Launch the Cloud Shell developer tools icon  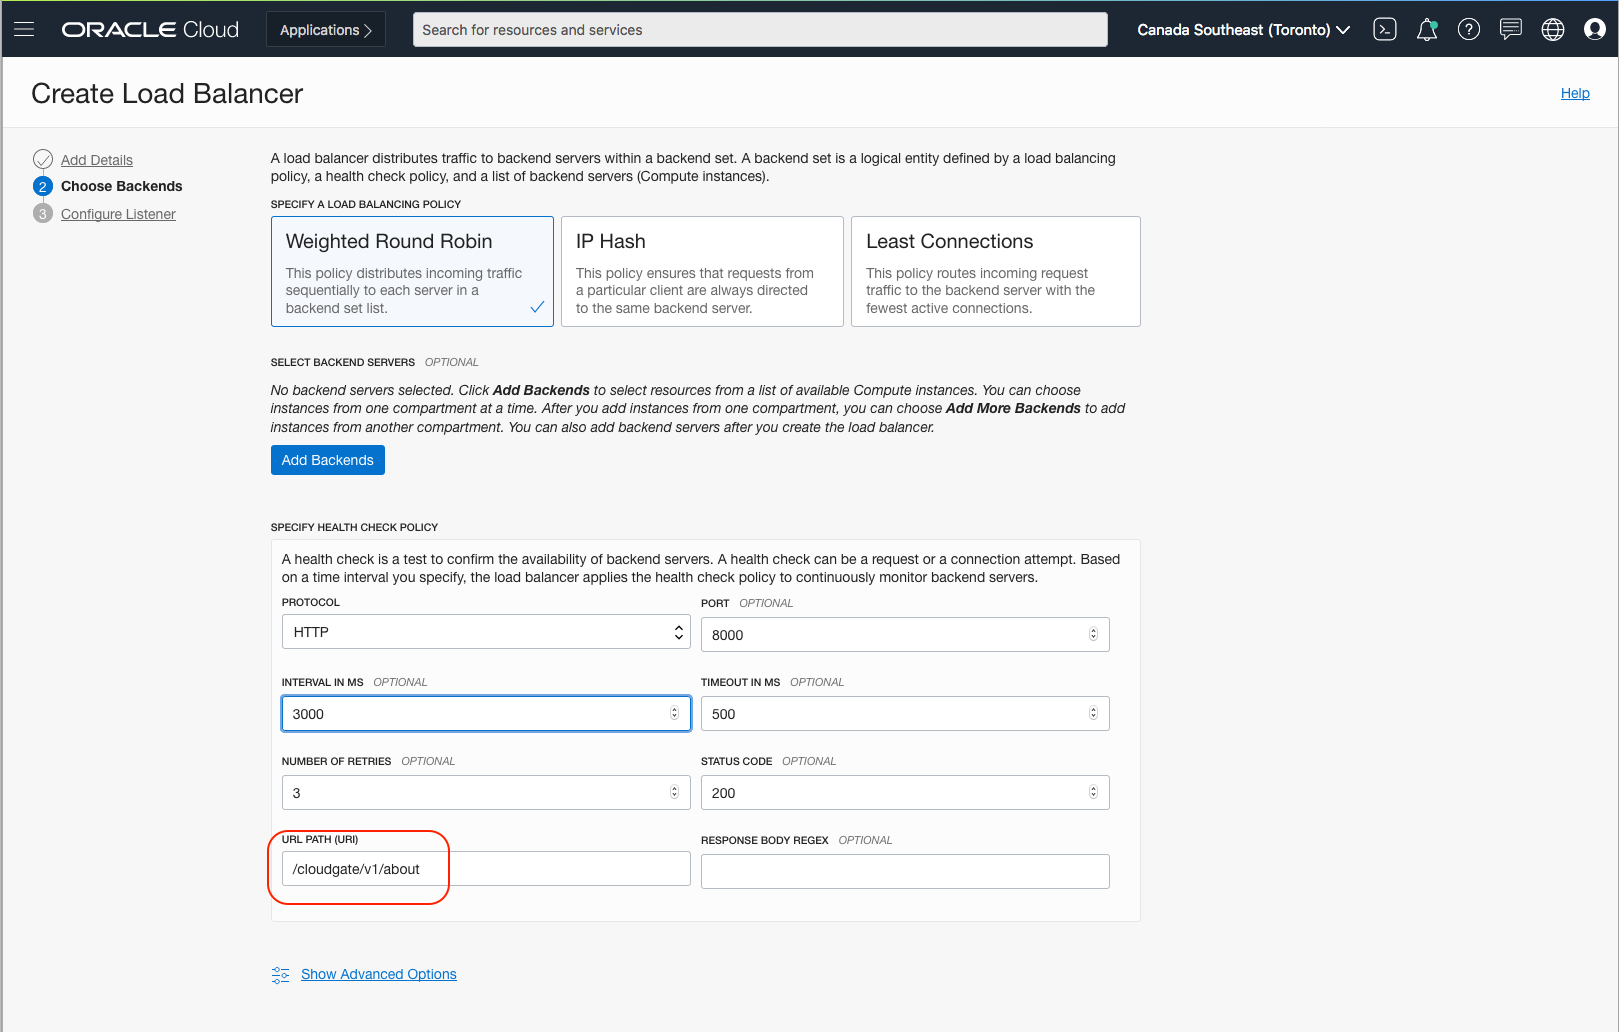[1385, 30]
